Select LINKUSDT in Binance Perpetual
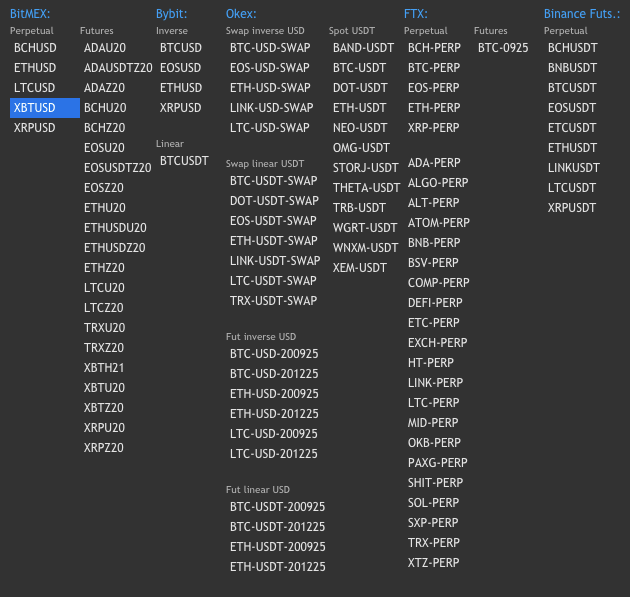The image size is (630, 597). [574, 168]
